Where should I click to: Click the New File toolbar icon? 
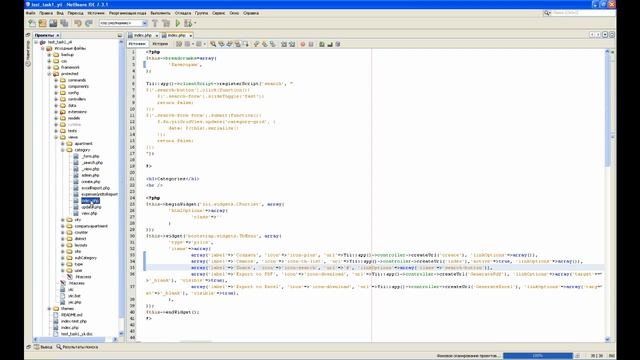(32, 23)
